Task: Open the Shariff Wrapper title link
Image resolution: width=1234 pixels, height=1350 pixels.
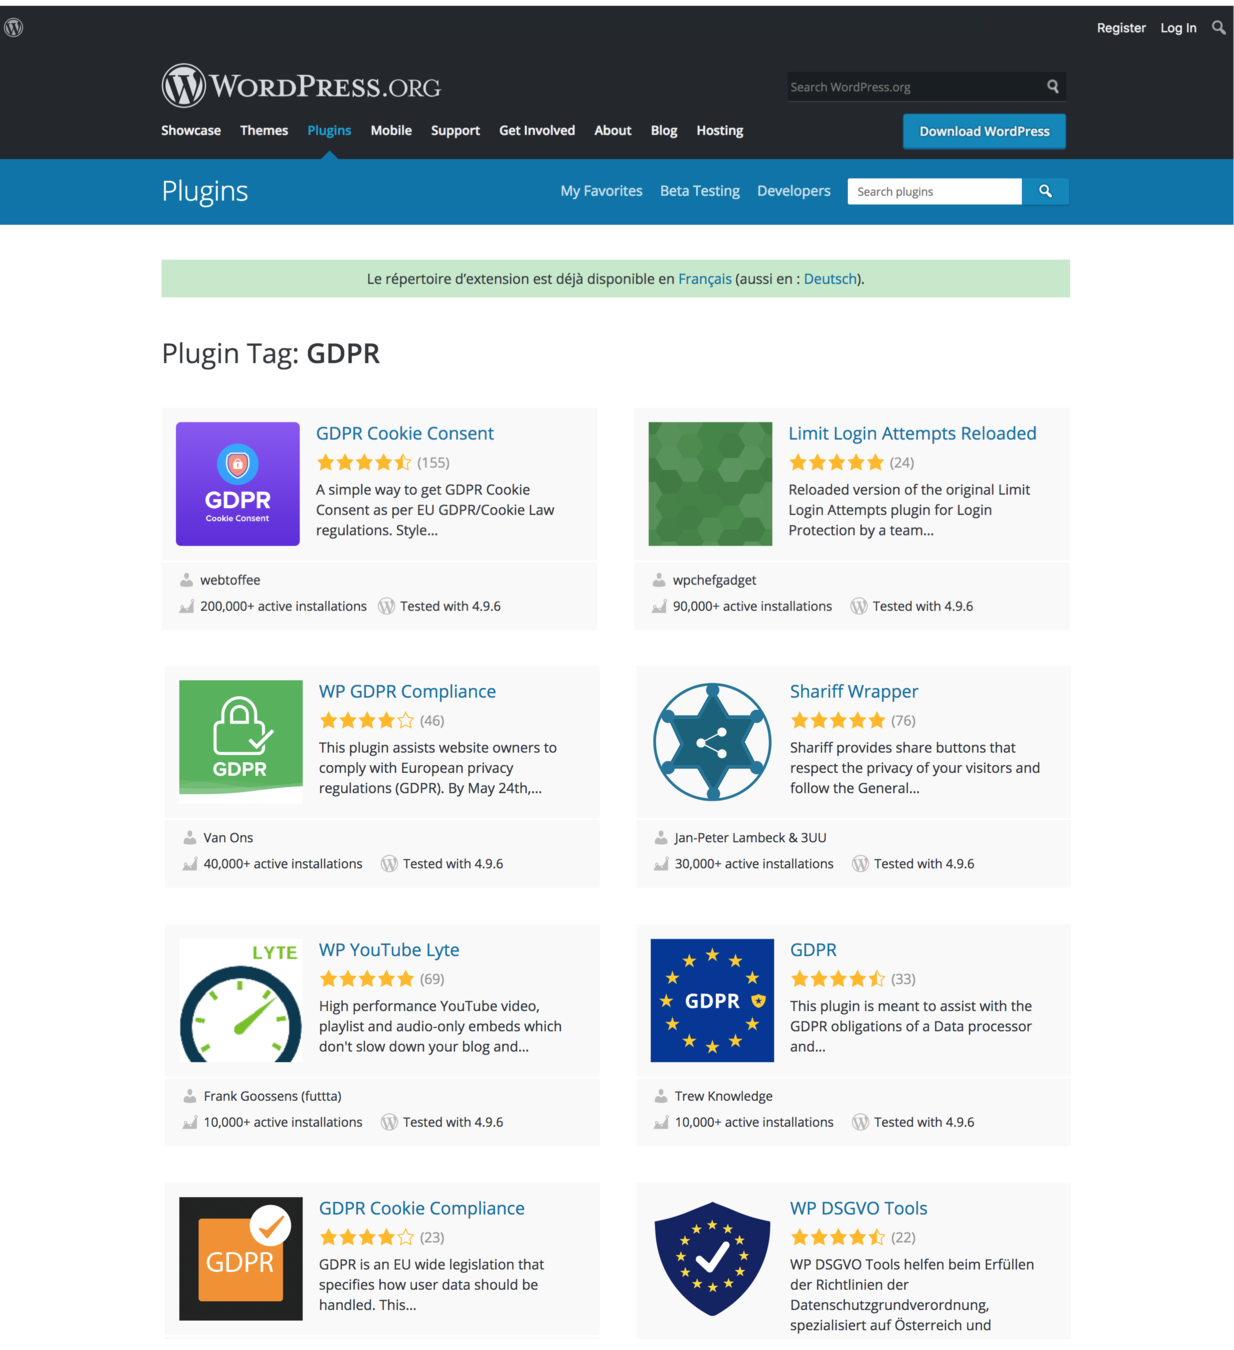Action: point(854,691)
